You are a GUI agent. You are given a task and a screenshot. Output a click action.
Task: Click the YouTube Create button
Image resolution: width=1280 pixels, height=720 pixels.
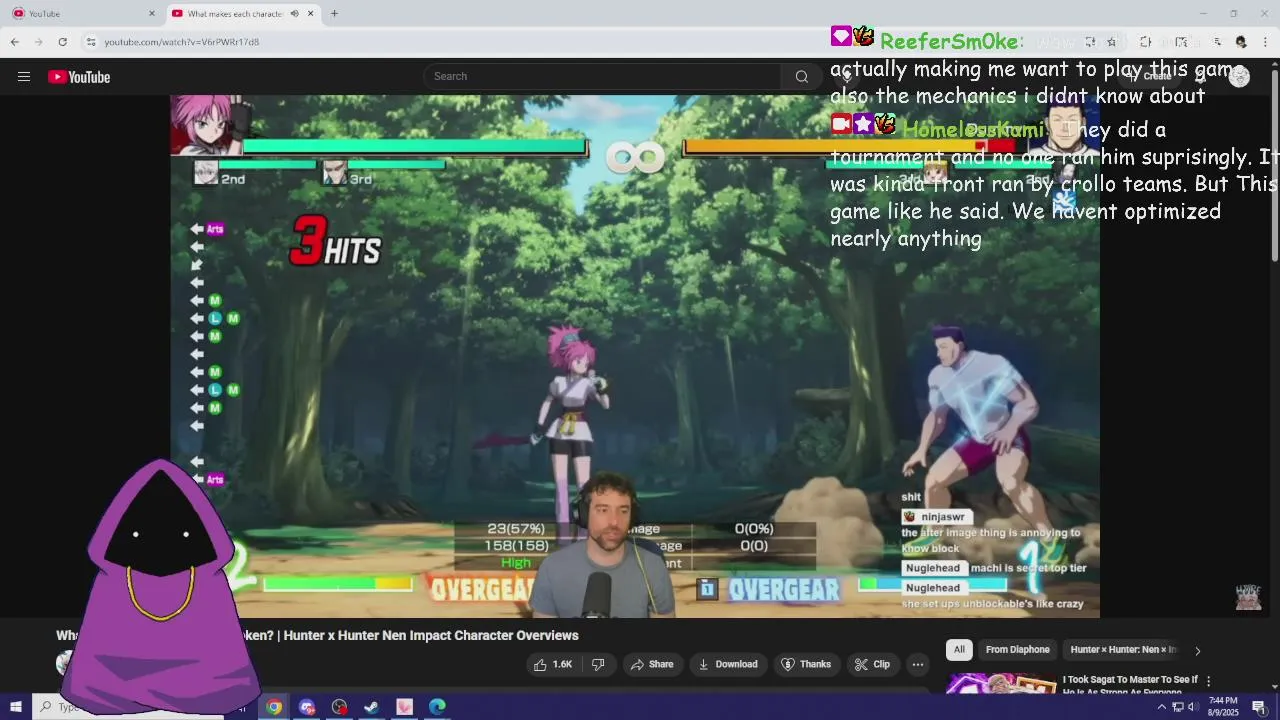(x=1150, y=77)
